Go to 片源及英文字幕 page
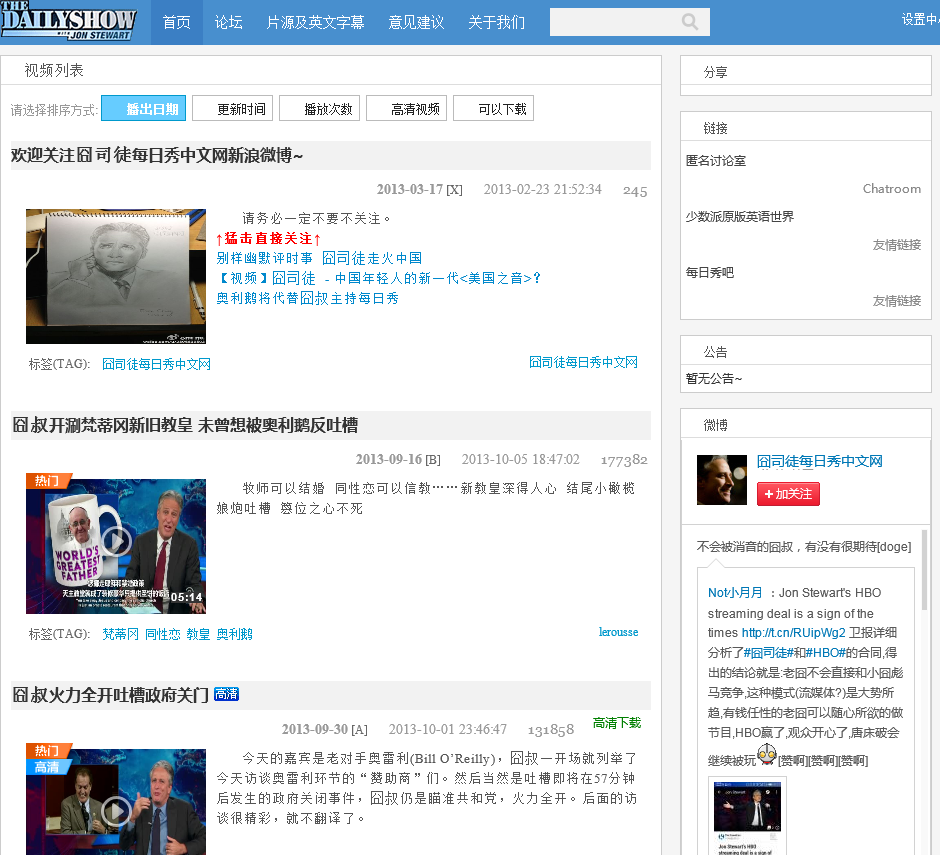The height and width of the screenshot is (855, 940). coord(315,22)
